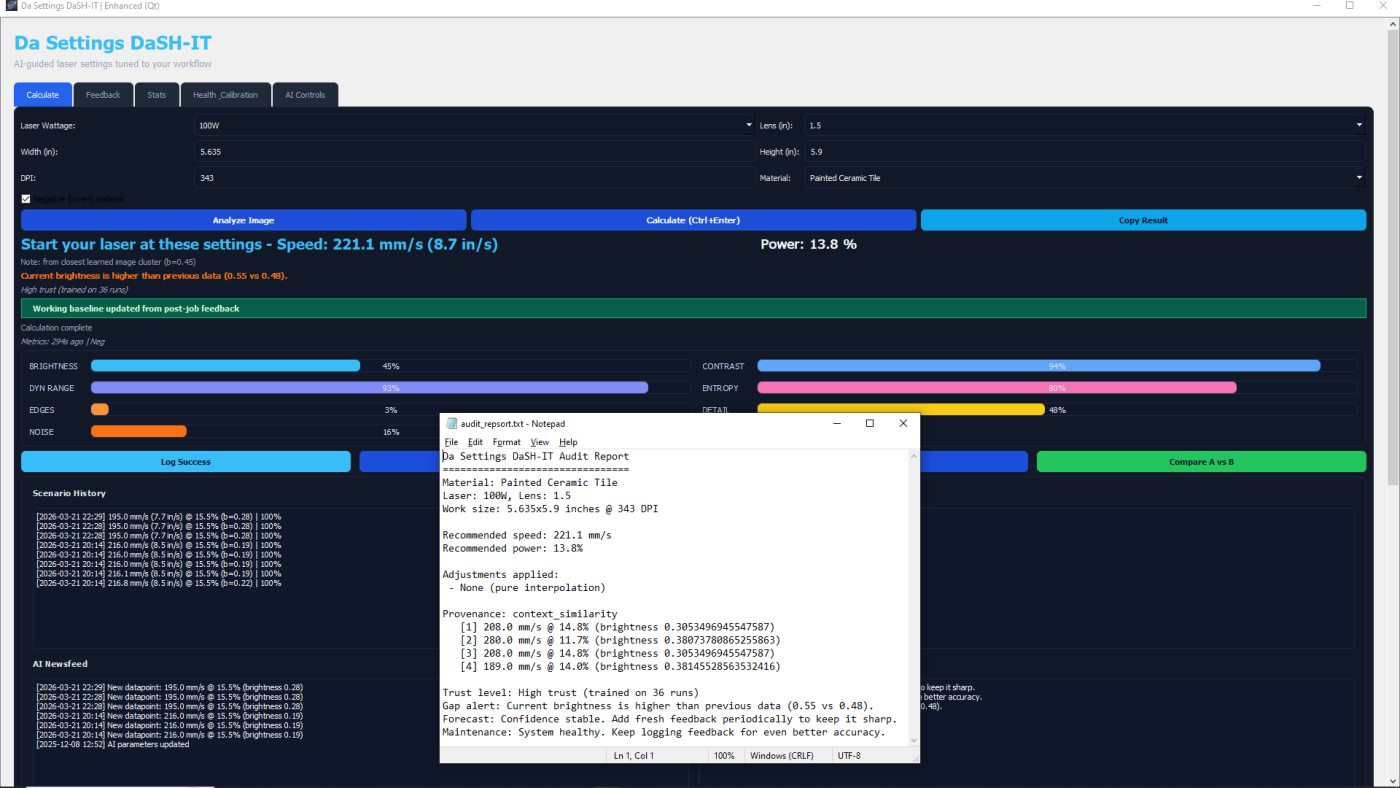Viewport: 1400px width, 788px height.
Task: Open the Health_Calibration tab
Action: click(225, 95)
